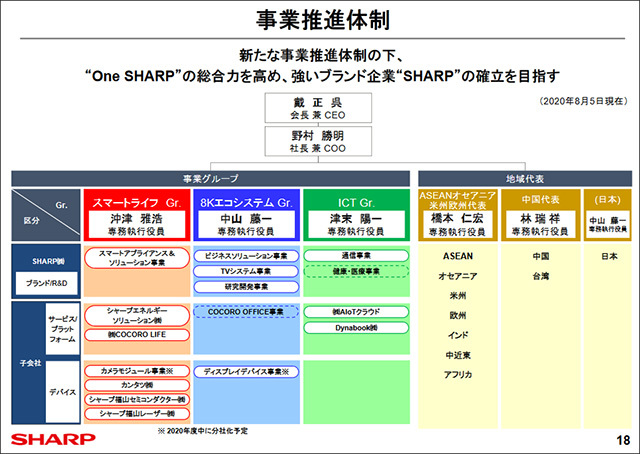
Task: Click the シャープエネルギーソリューション pill
Action: pyautogui.click(x=137, y=316)
